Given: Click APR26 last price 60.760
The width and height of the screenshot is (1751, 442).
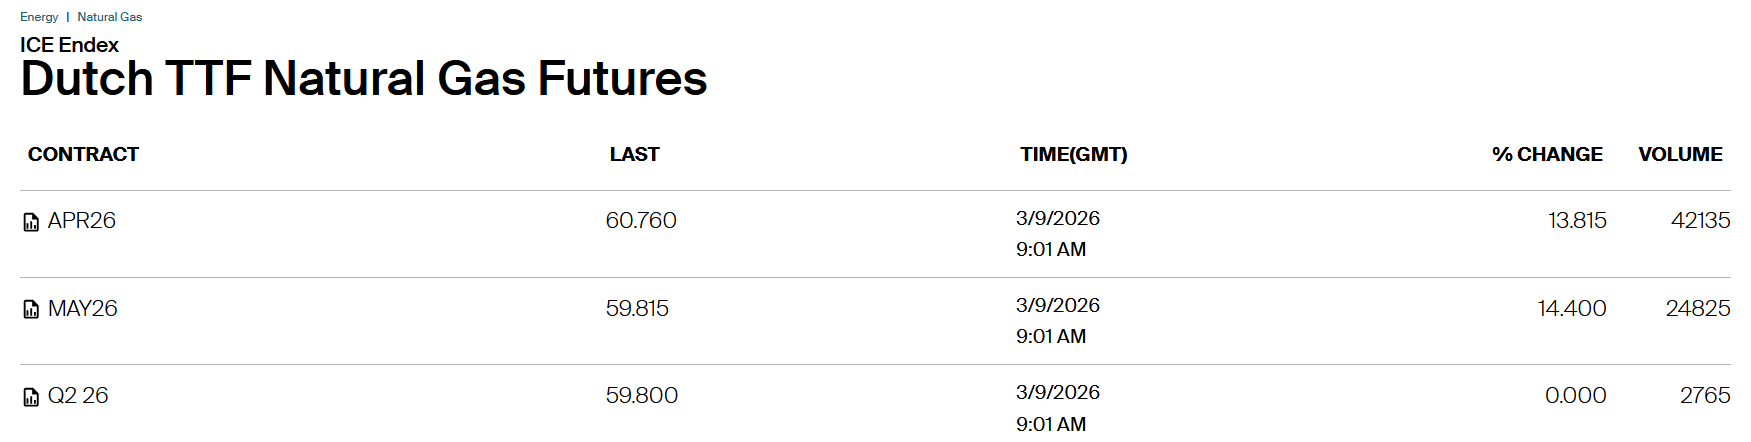Looking at the screenshot, I should [x=641, y=220].
